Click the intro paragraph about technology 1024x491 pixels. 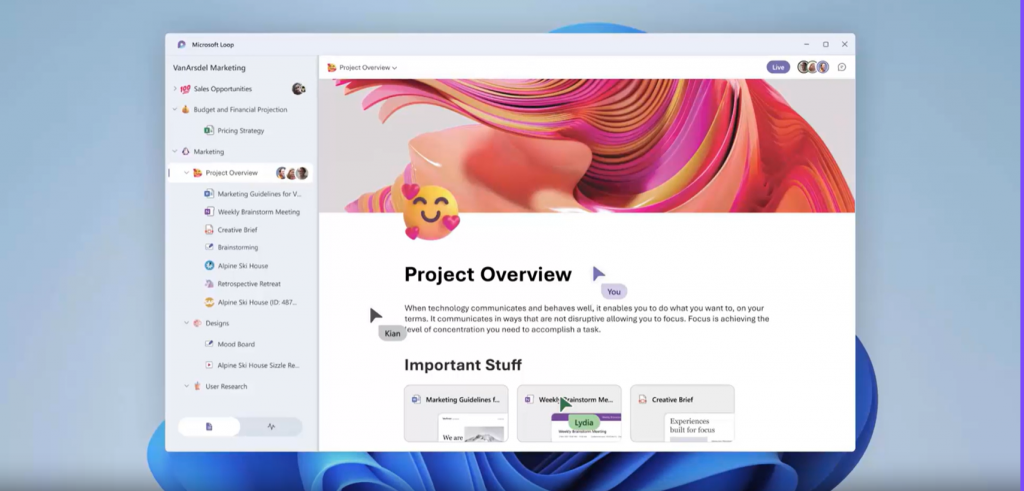pyautogui.click(x=586, y=319)
